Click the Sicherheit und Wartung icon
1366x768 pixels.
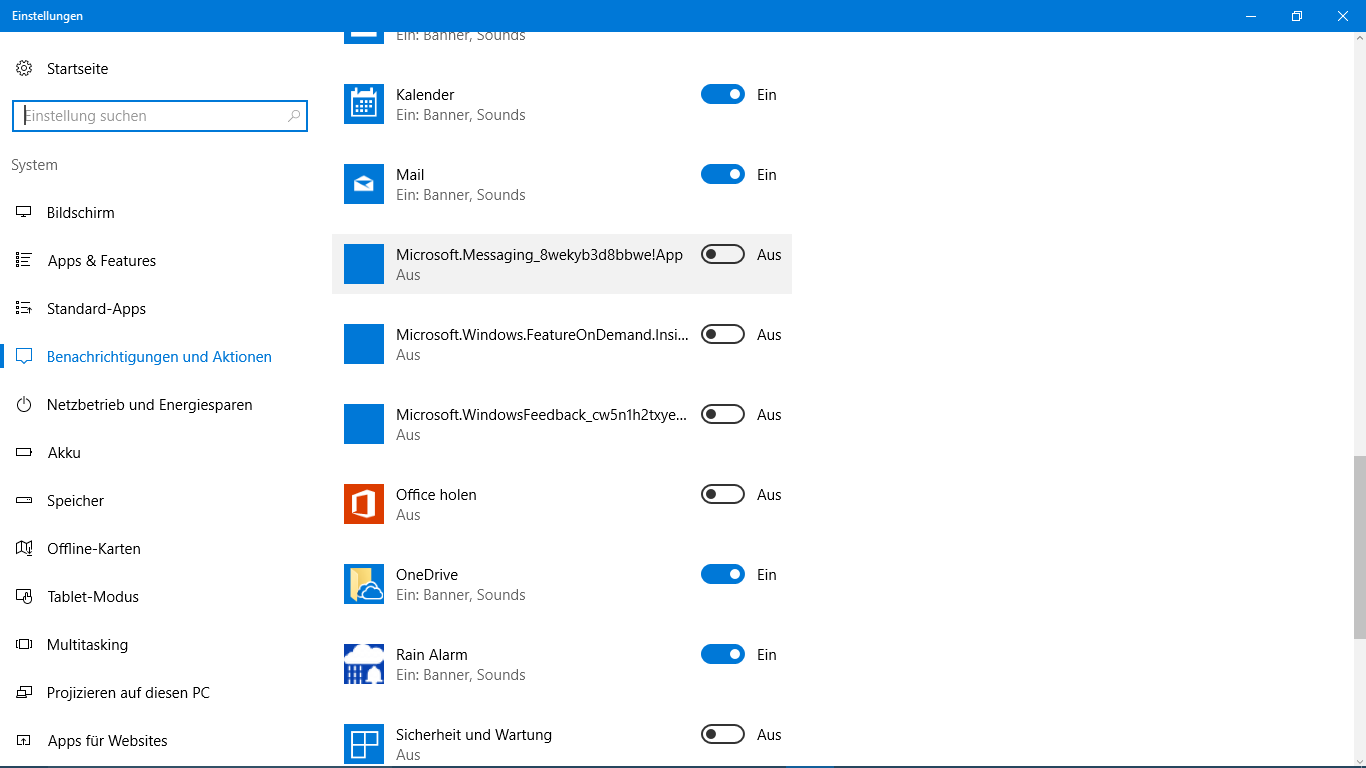[364, 744]
